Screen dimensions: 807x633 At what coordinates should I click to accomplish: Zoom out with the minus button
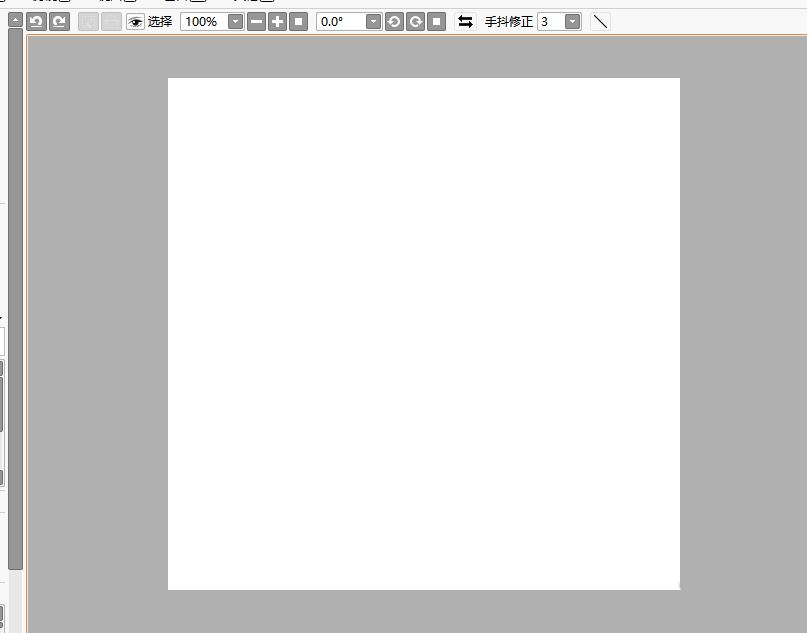pyautogui.click(x=256, y=22)
